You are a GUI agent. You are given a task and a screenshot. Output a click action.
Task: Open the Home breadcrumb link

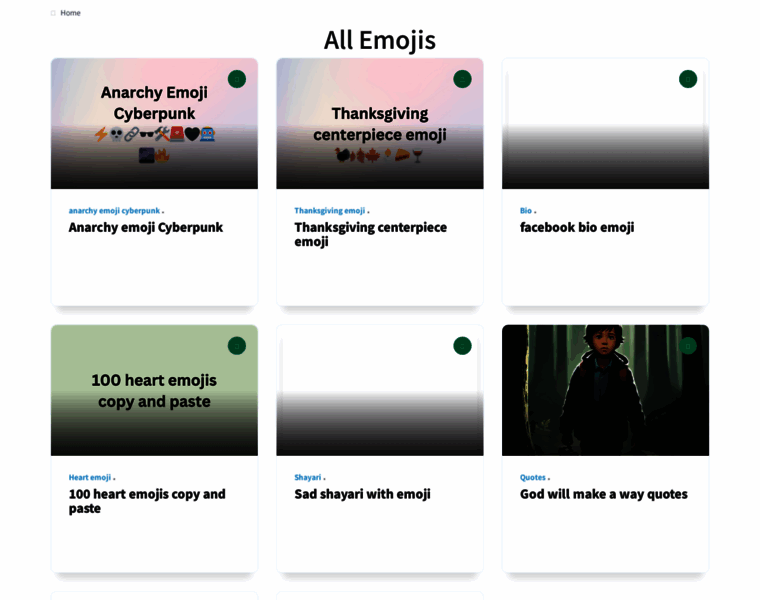point(70,13)
